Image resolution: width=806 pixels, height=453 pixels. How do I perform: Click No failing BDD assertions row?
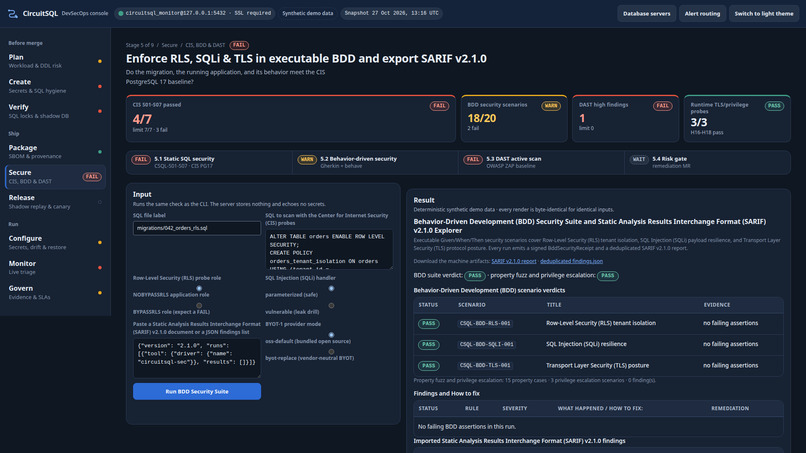[598, 426]
